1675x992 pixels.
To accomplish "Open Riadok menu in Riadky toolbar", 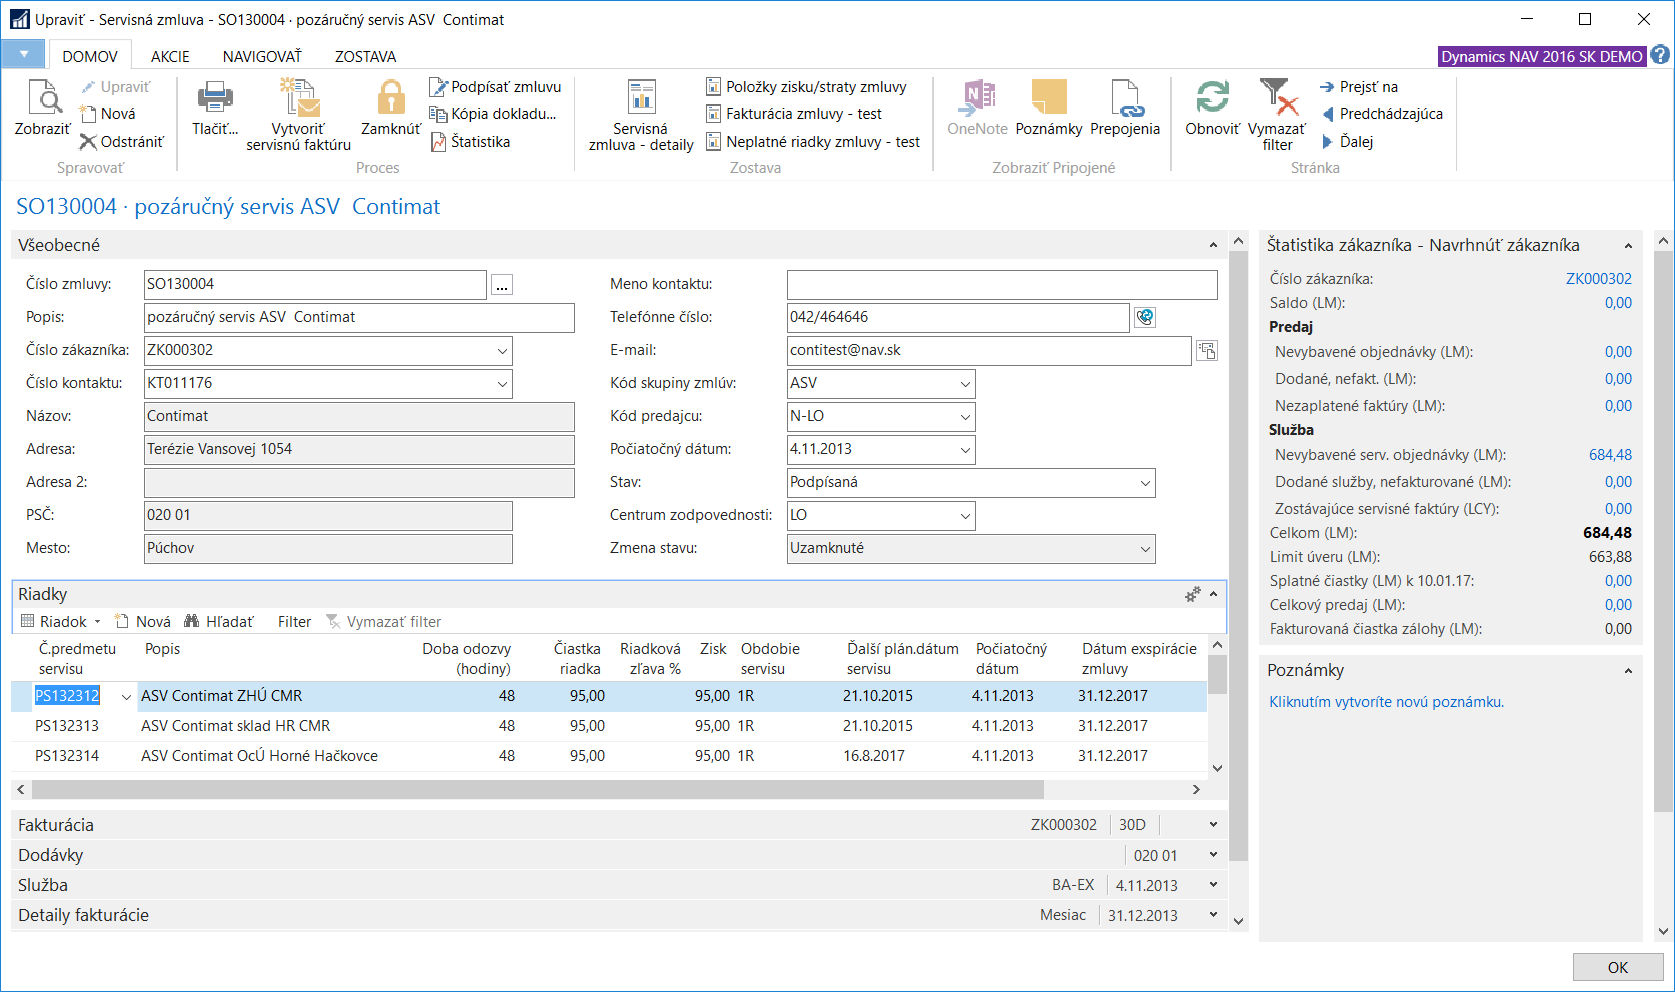I will [x=61, y=622].
